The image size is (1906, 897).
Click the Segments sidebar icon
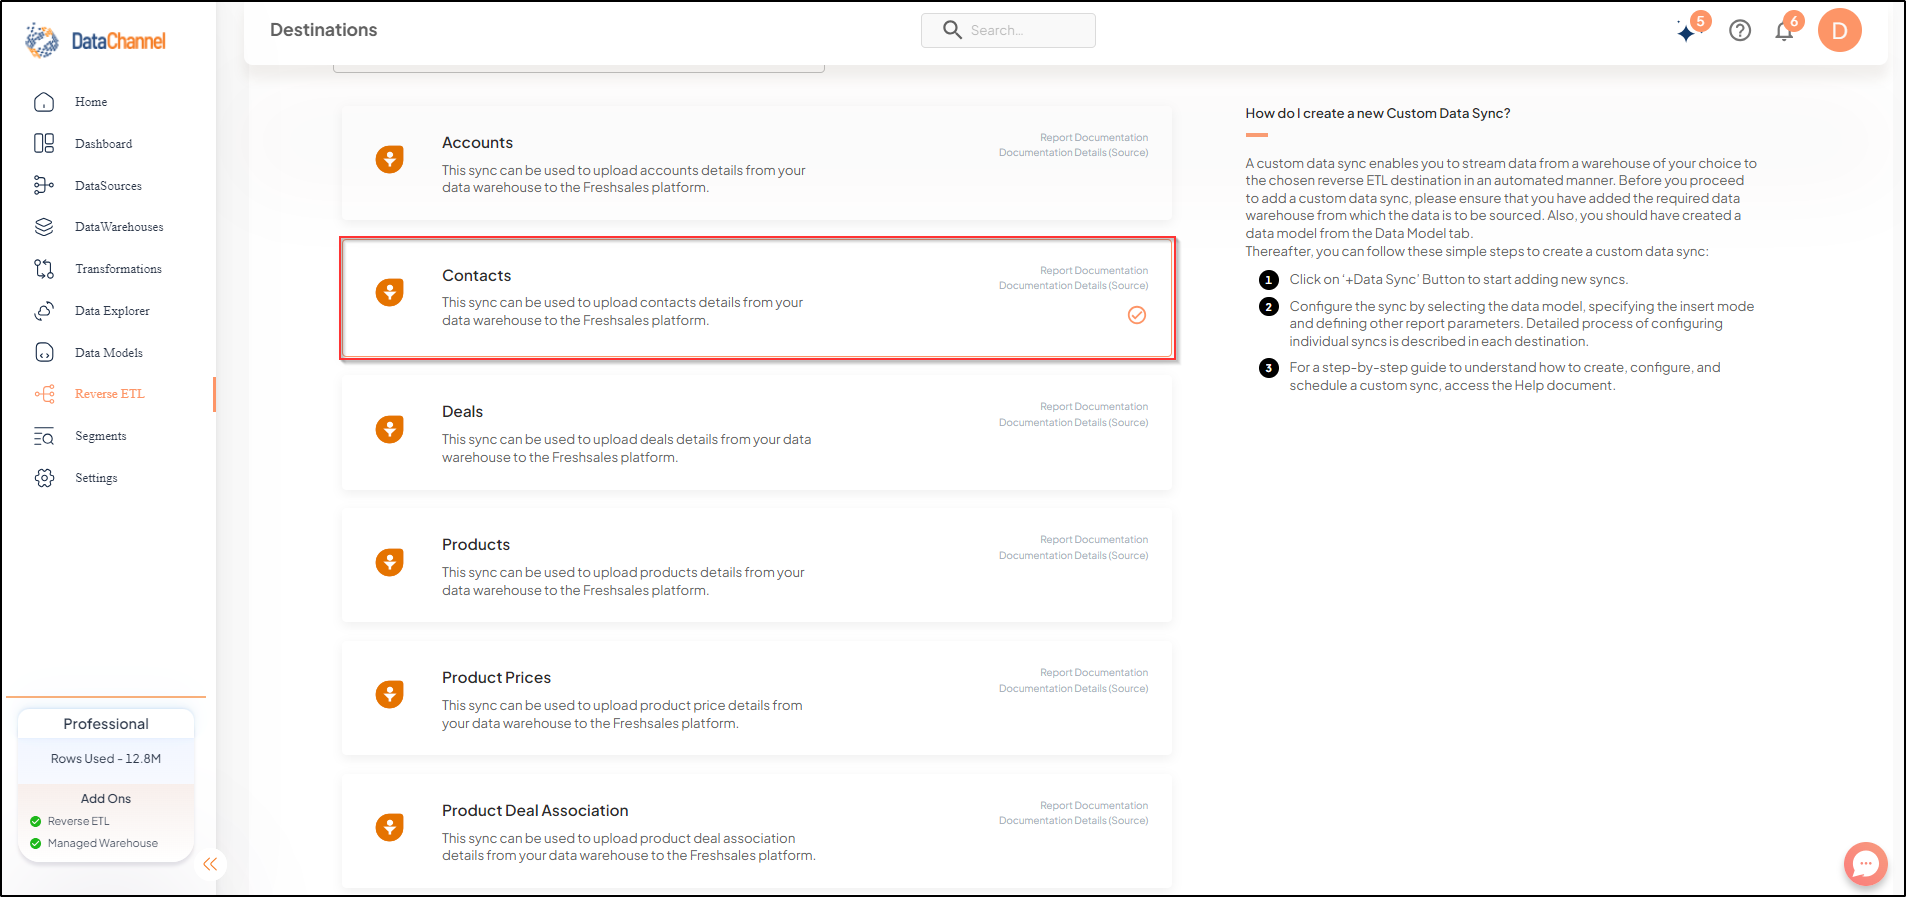click(x=44, y=436)
